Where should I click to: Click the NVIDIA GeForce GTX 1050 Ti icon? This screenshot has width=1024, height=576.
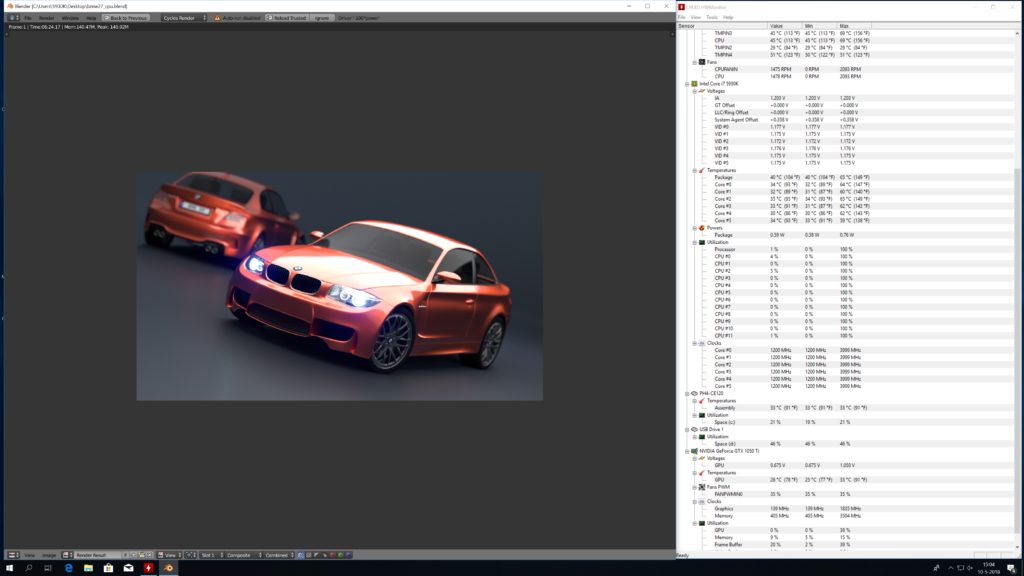click(694, 451)
